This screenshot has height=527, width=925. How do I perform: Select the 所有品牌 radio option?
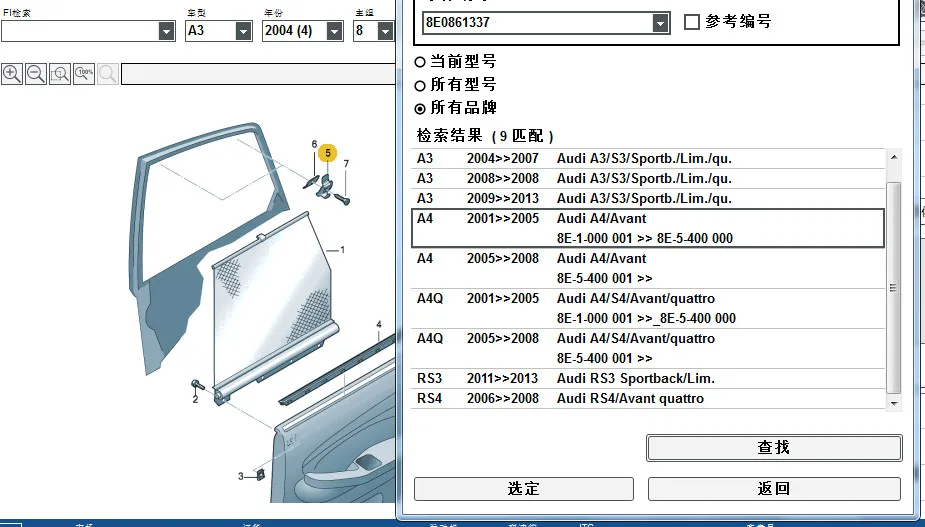[420, 109]
